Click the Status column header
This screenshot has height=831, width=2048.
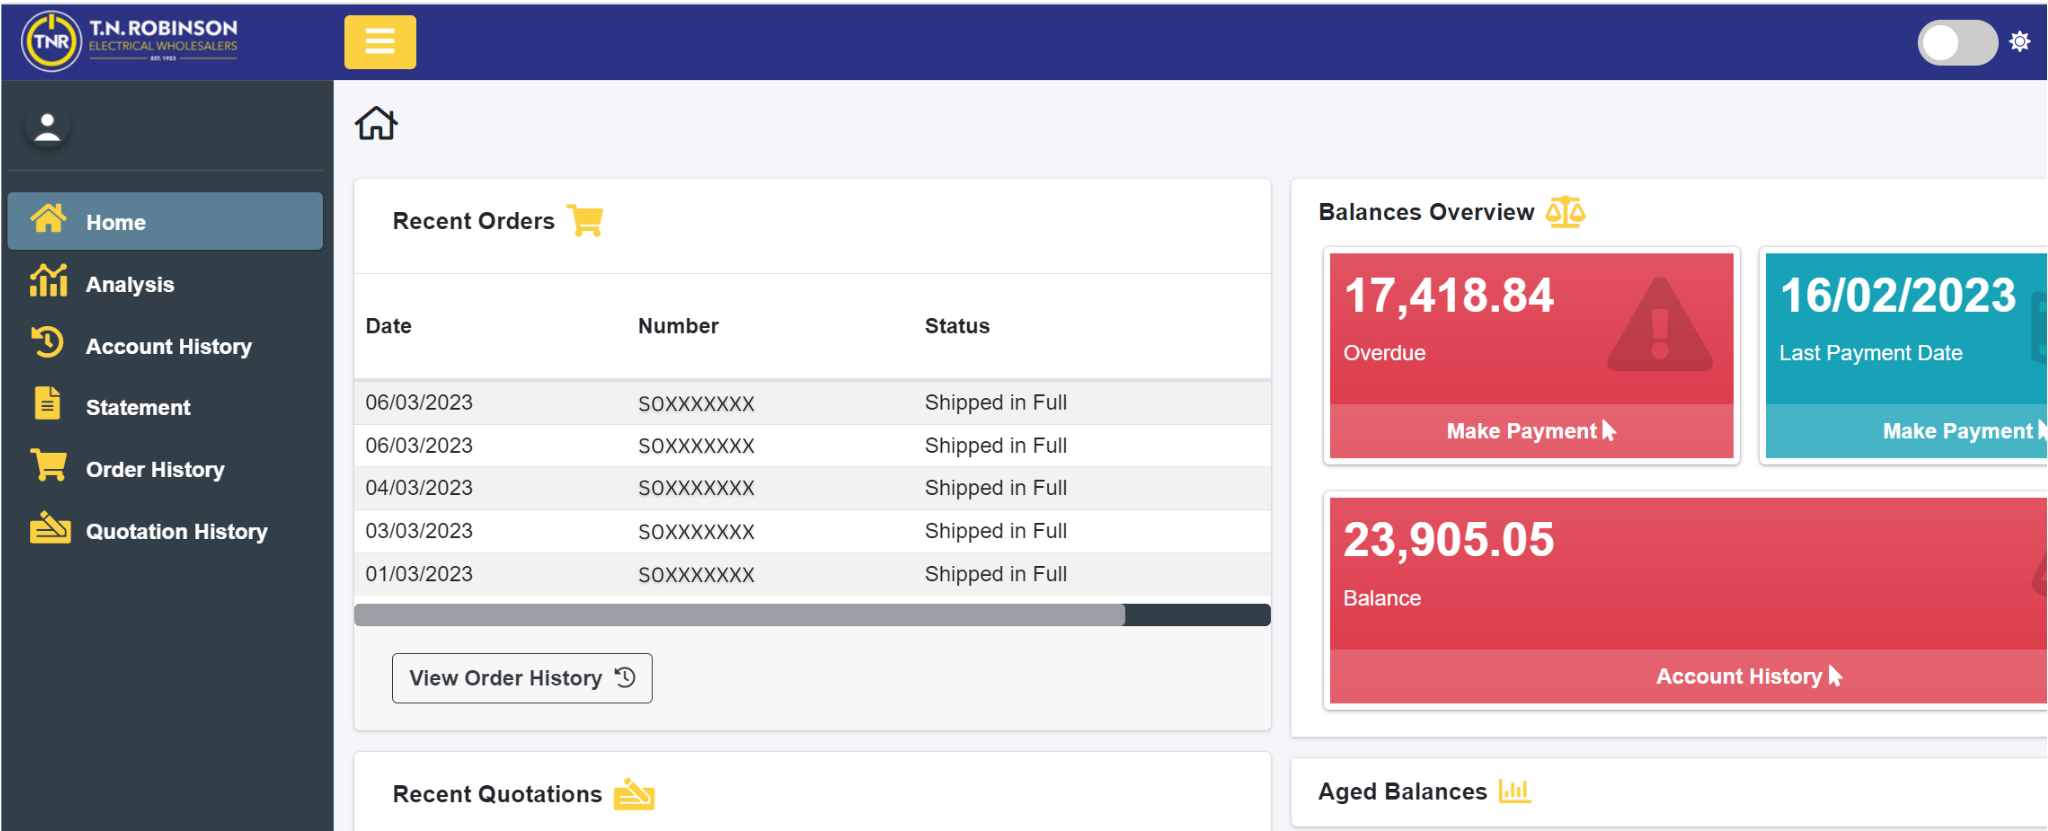(x=957, y=326)
